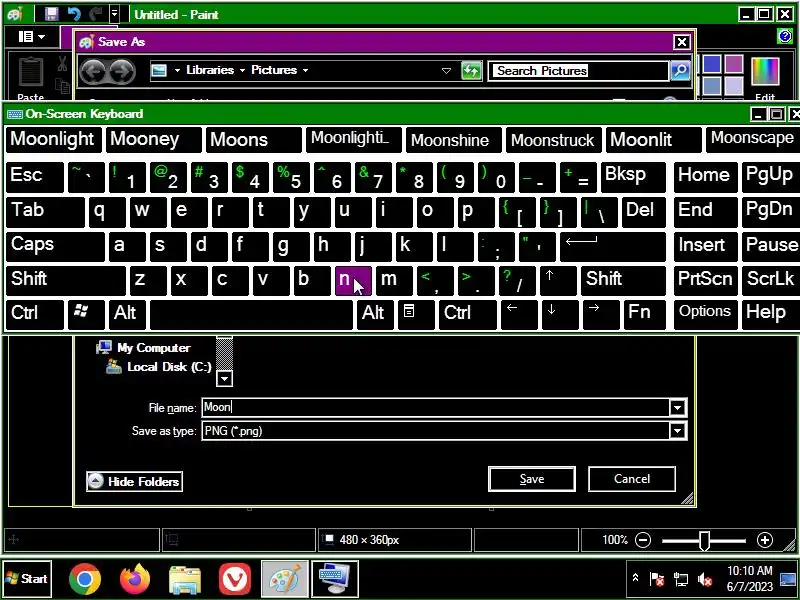
Task: Click the Save icon in Paint's quick access toolbar
Action: point(52,14)
